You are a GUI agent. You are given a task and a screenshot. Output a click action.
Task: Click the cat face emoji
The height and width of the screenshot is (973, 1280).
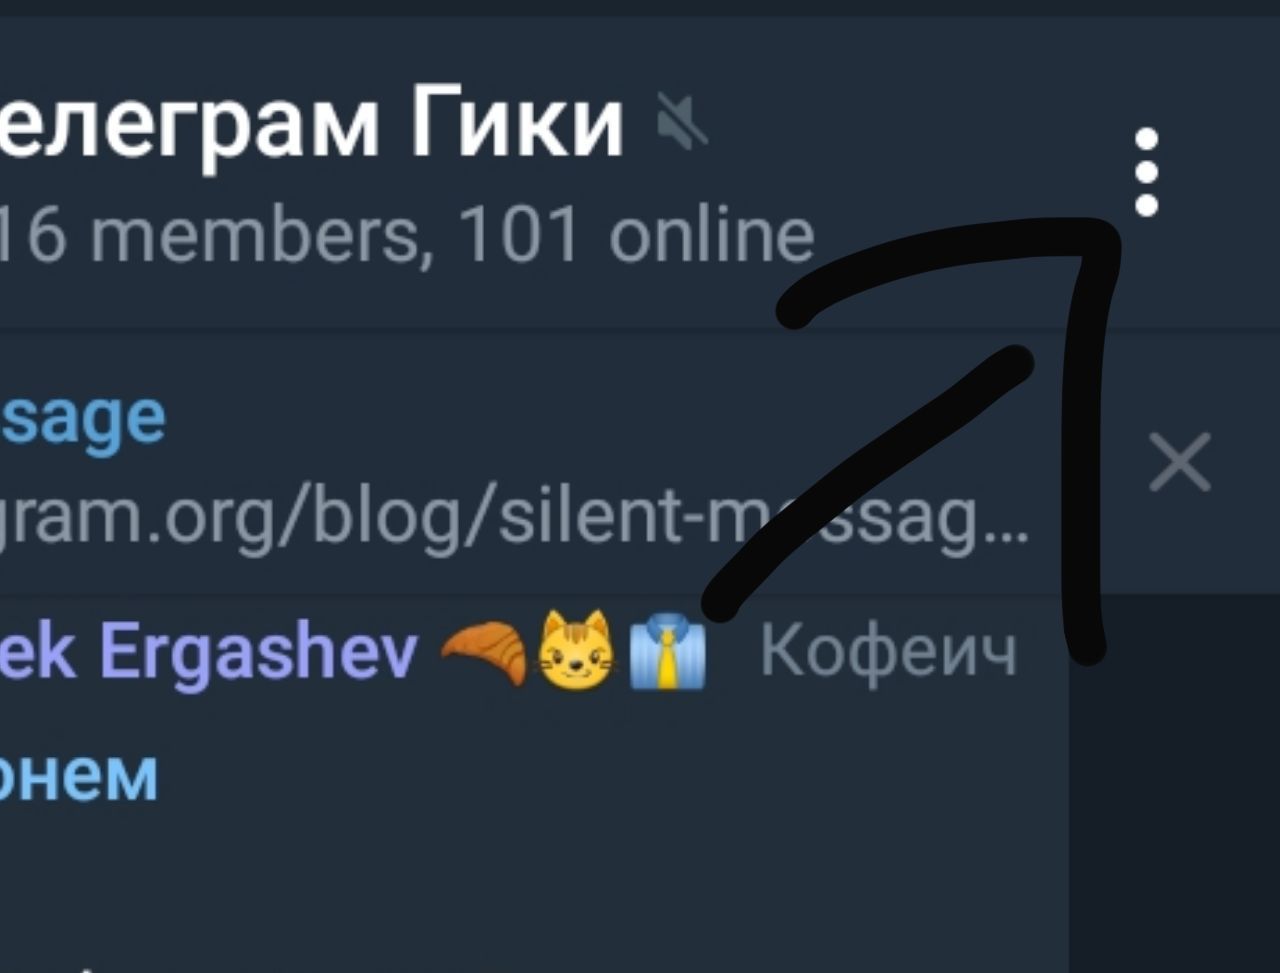pyautogui.click(x=577, y=652)
